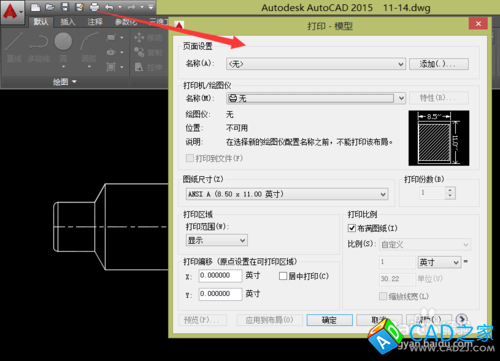The width and height of the screenshot is (500, 361).
Task: Open the 图纸尺寸 ANSI A dropdown
Action: coord(287,194)
